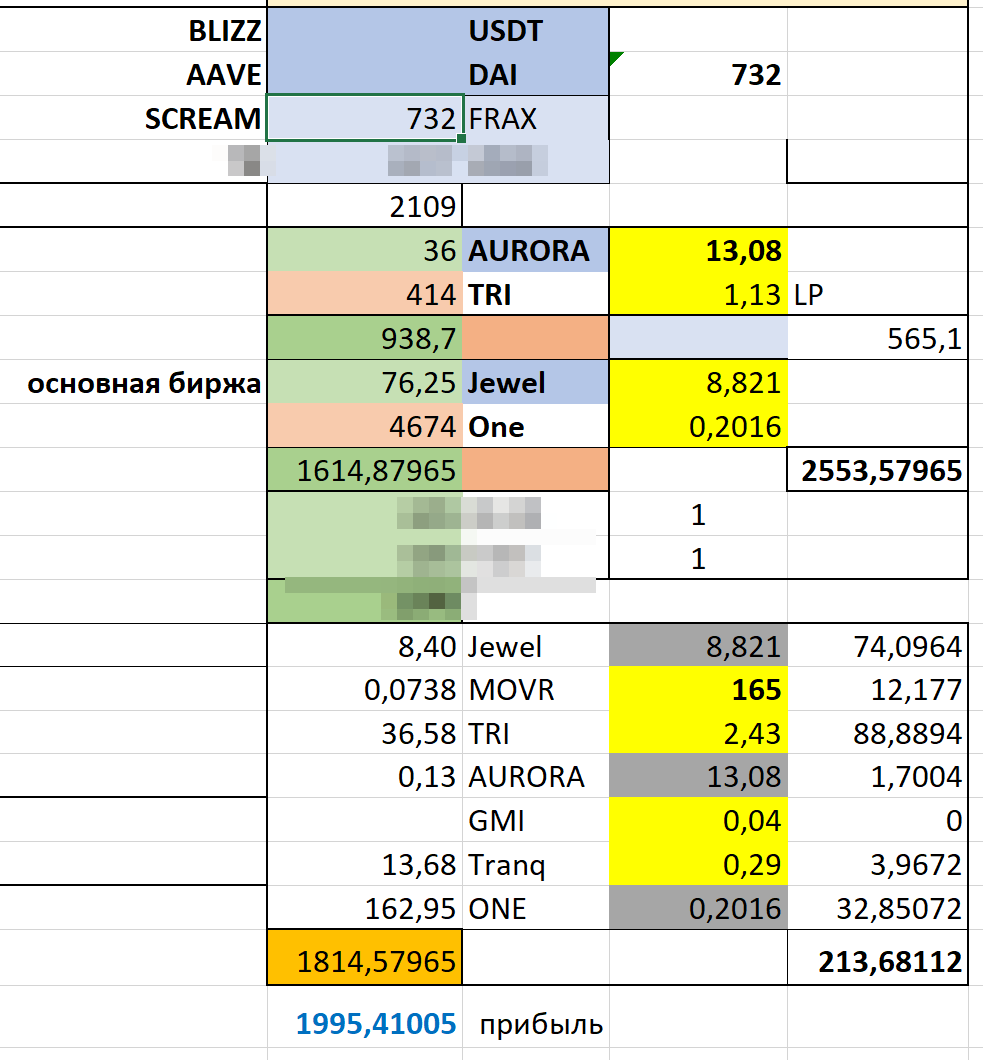The height and width of the screenshot is (1060, 983).
Task: Click the bold TRI cell
Action: point(535,294)
